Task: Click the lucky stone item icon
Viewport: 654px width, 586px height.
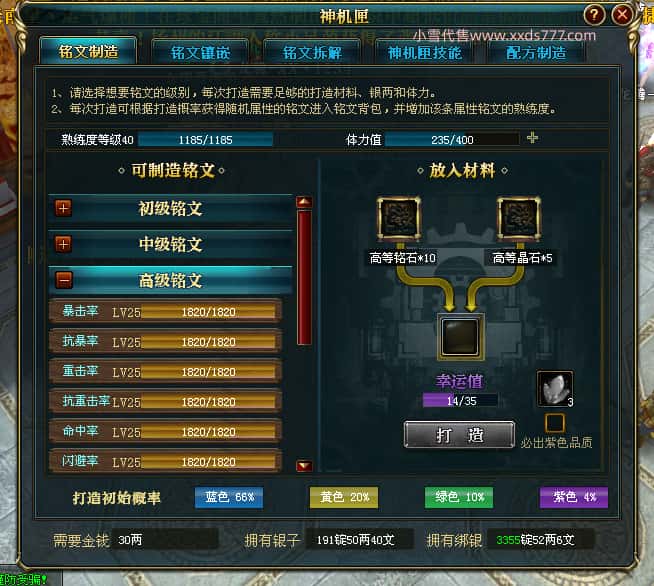Action: click(x=555, y=389)
